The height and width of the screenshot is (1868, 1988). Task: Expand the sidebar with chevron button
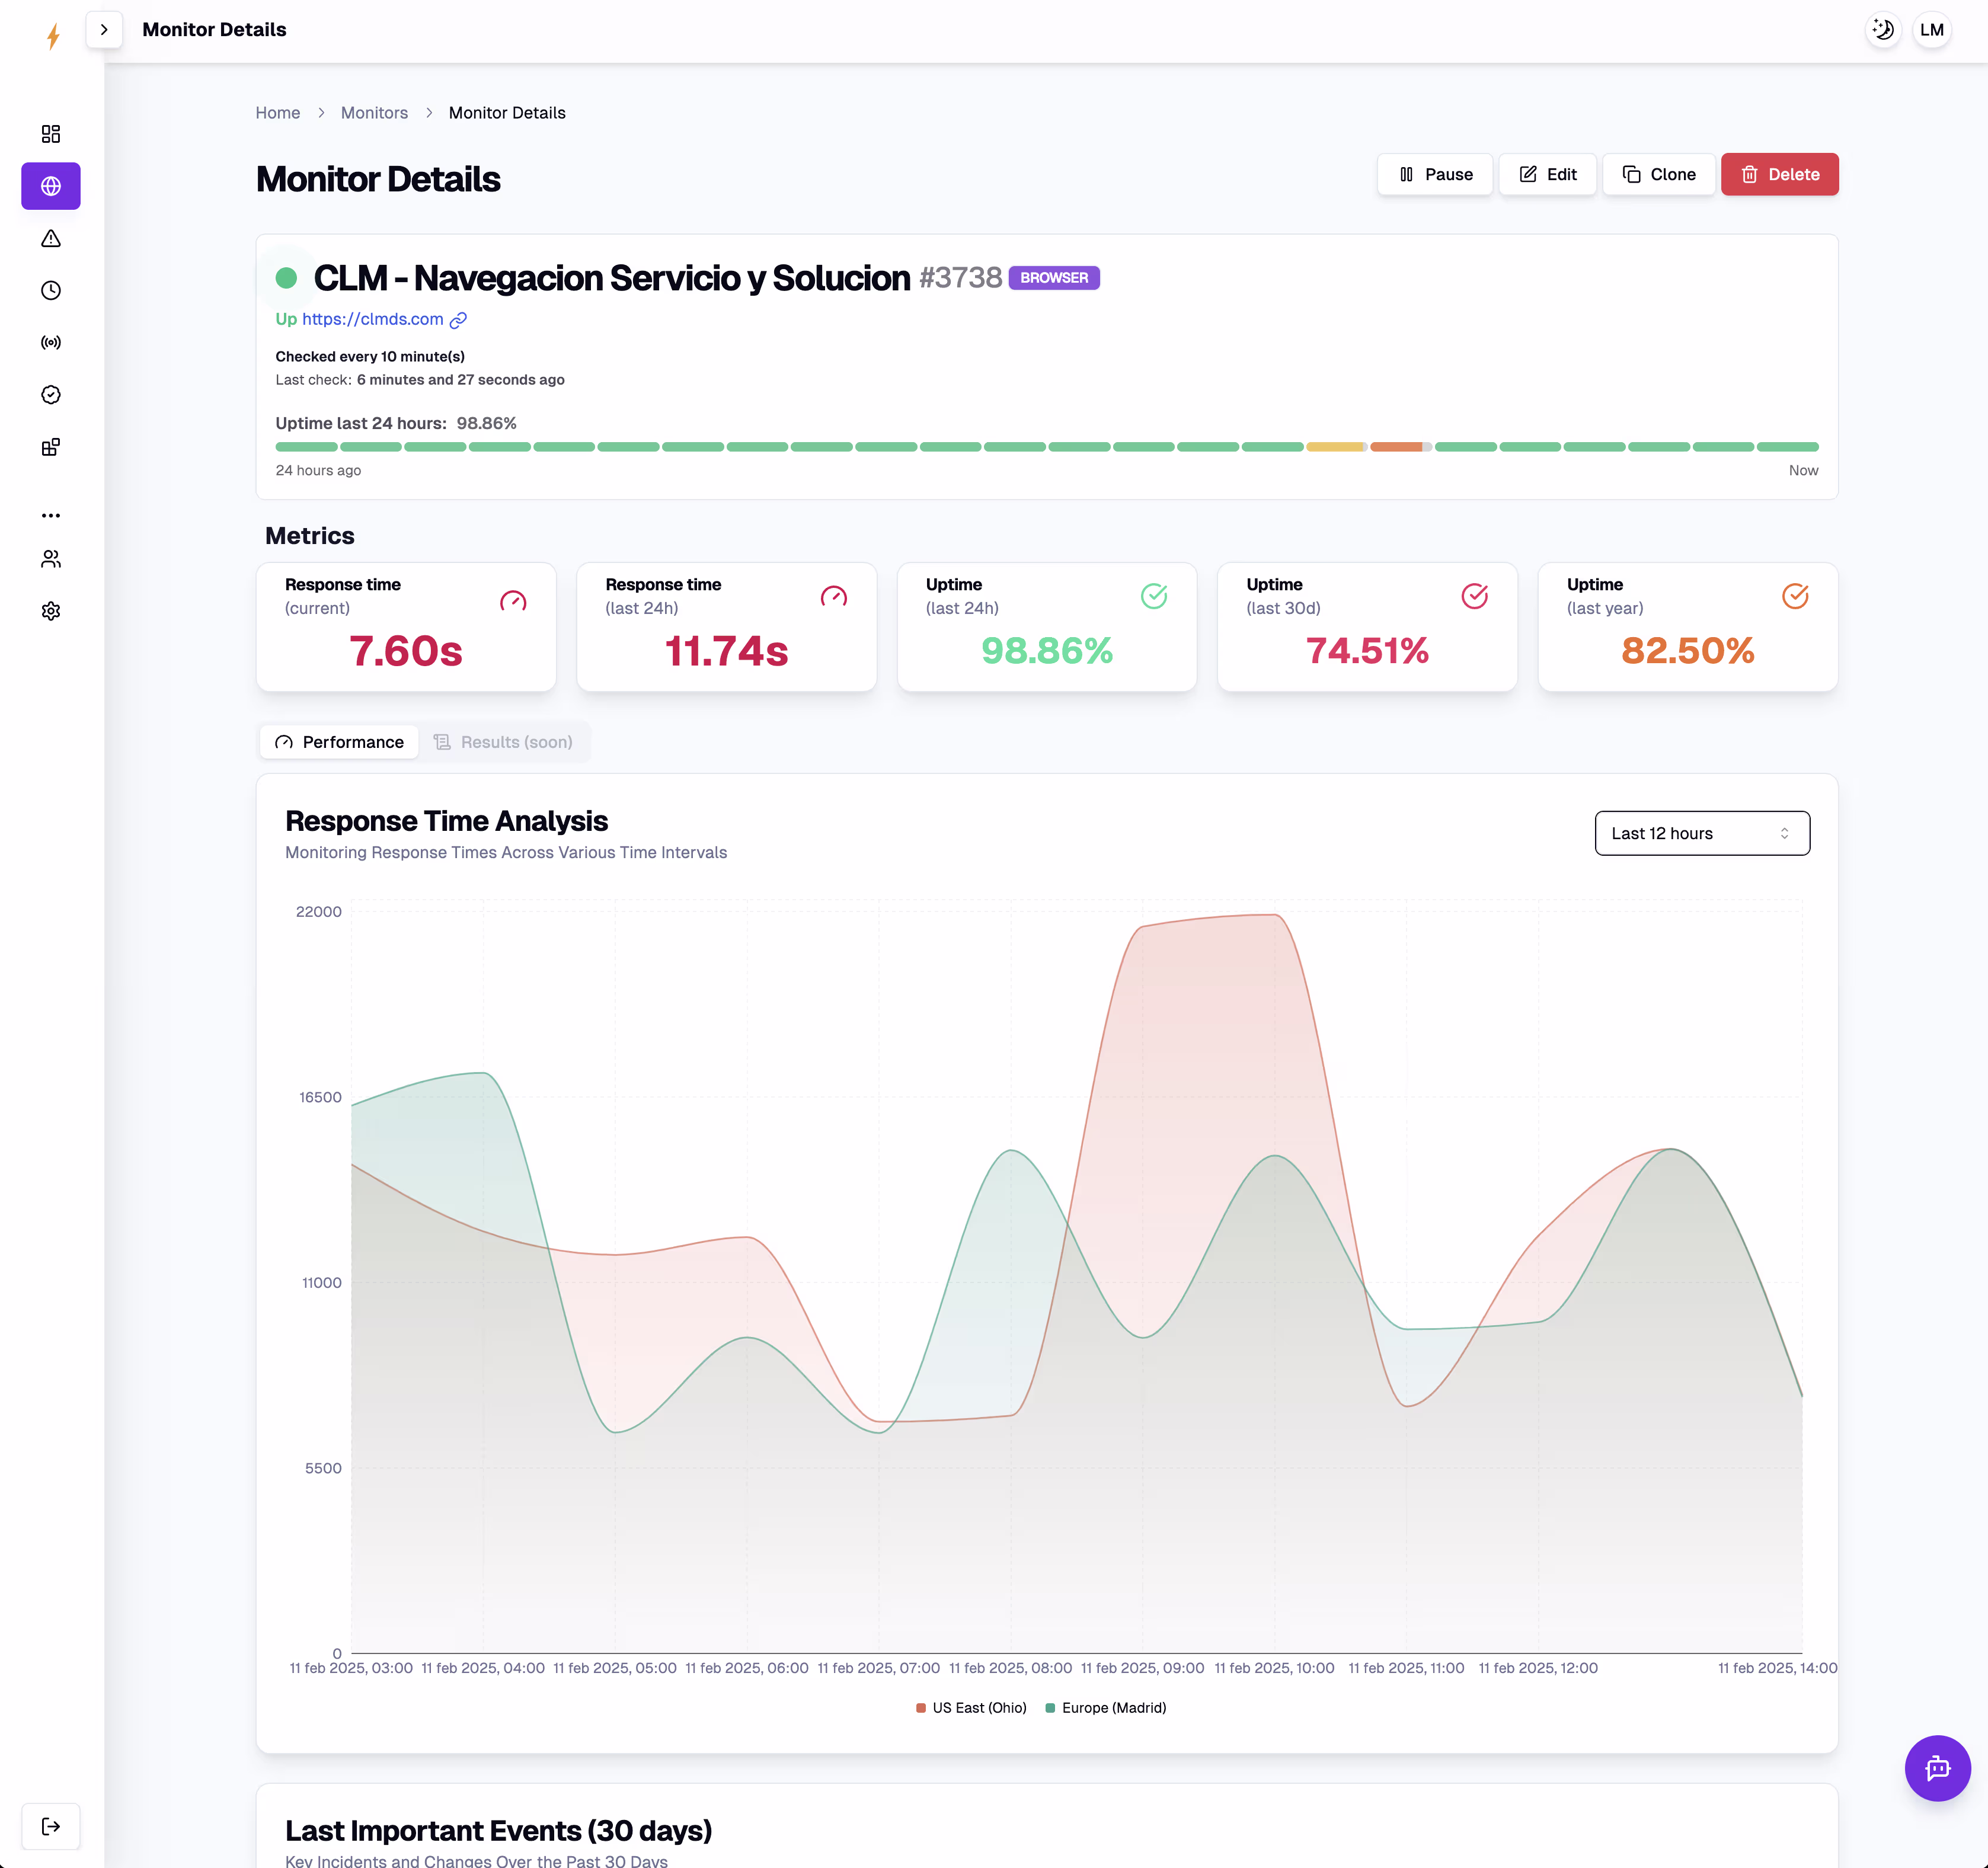coord(104,30)
